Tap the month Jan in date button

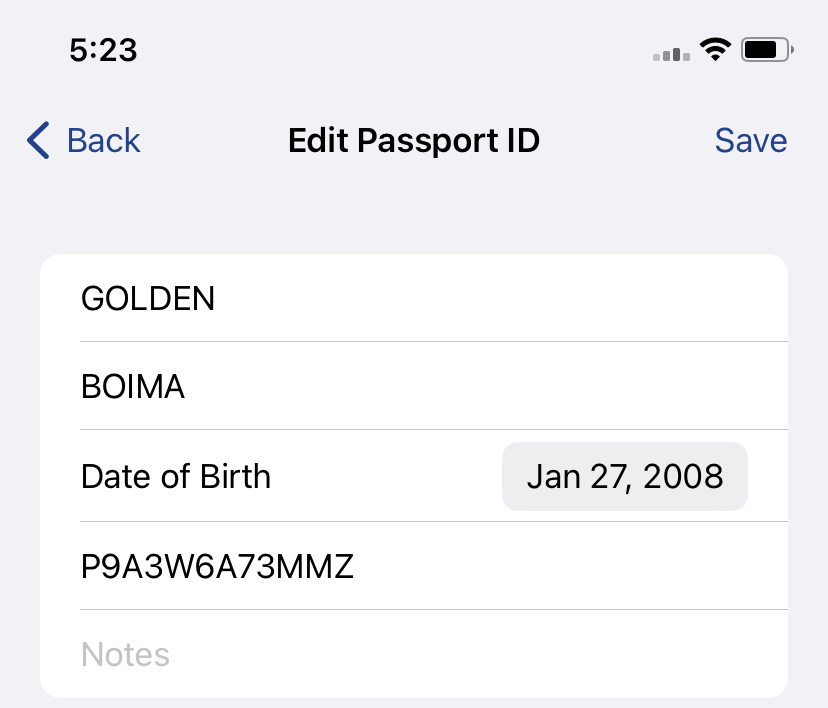coord(554,476)
